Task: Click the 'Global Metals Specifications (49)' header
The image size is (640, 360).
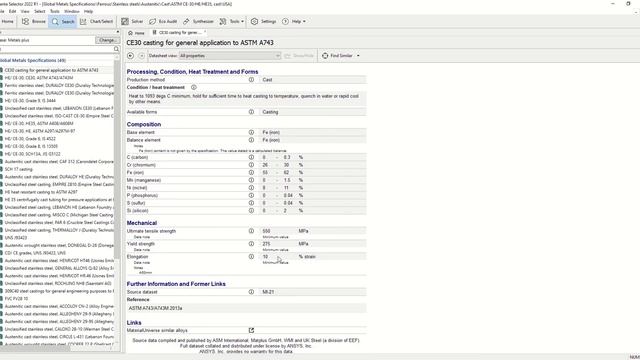Action: [33, 60]
